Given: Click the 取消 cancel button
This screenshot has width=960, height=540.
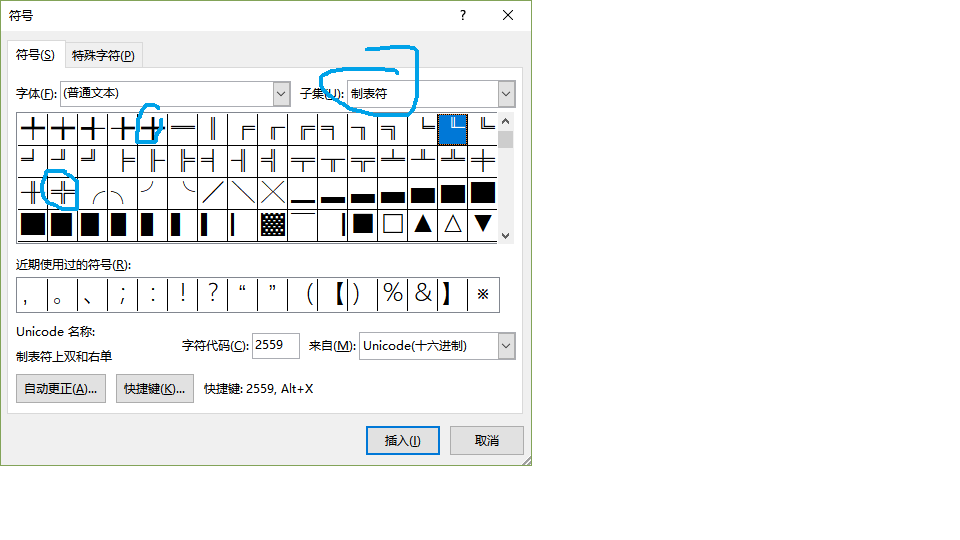Looking at the screenshot, I should tap(487, 440).
